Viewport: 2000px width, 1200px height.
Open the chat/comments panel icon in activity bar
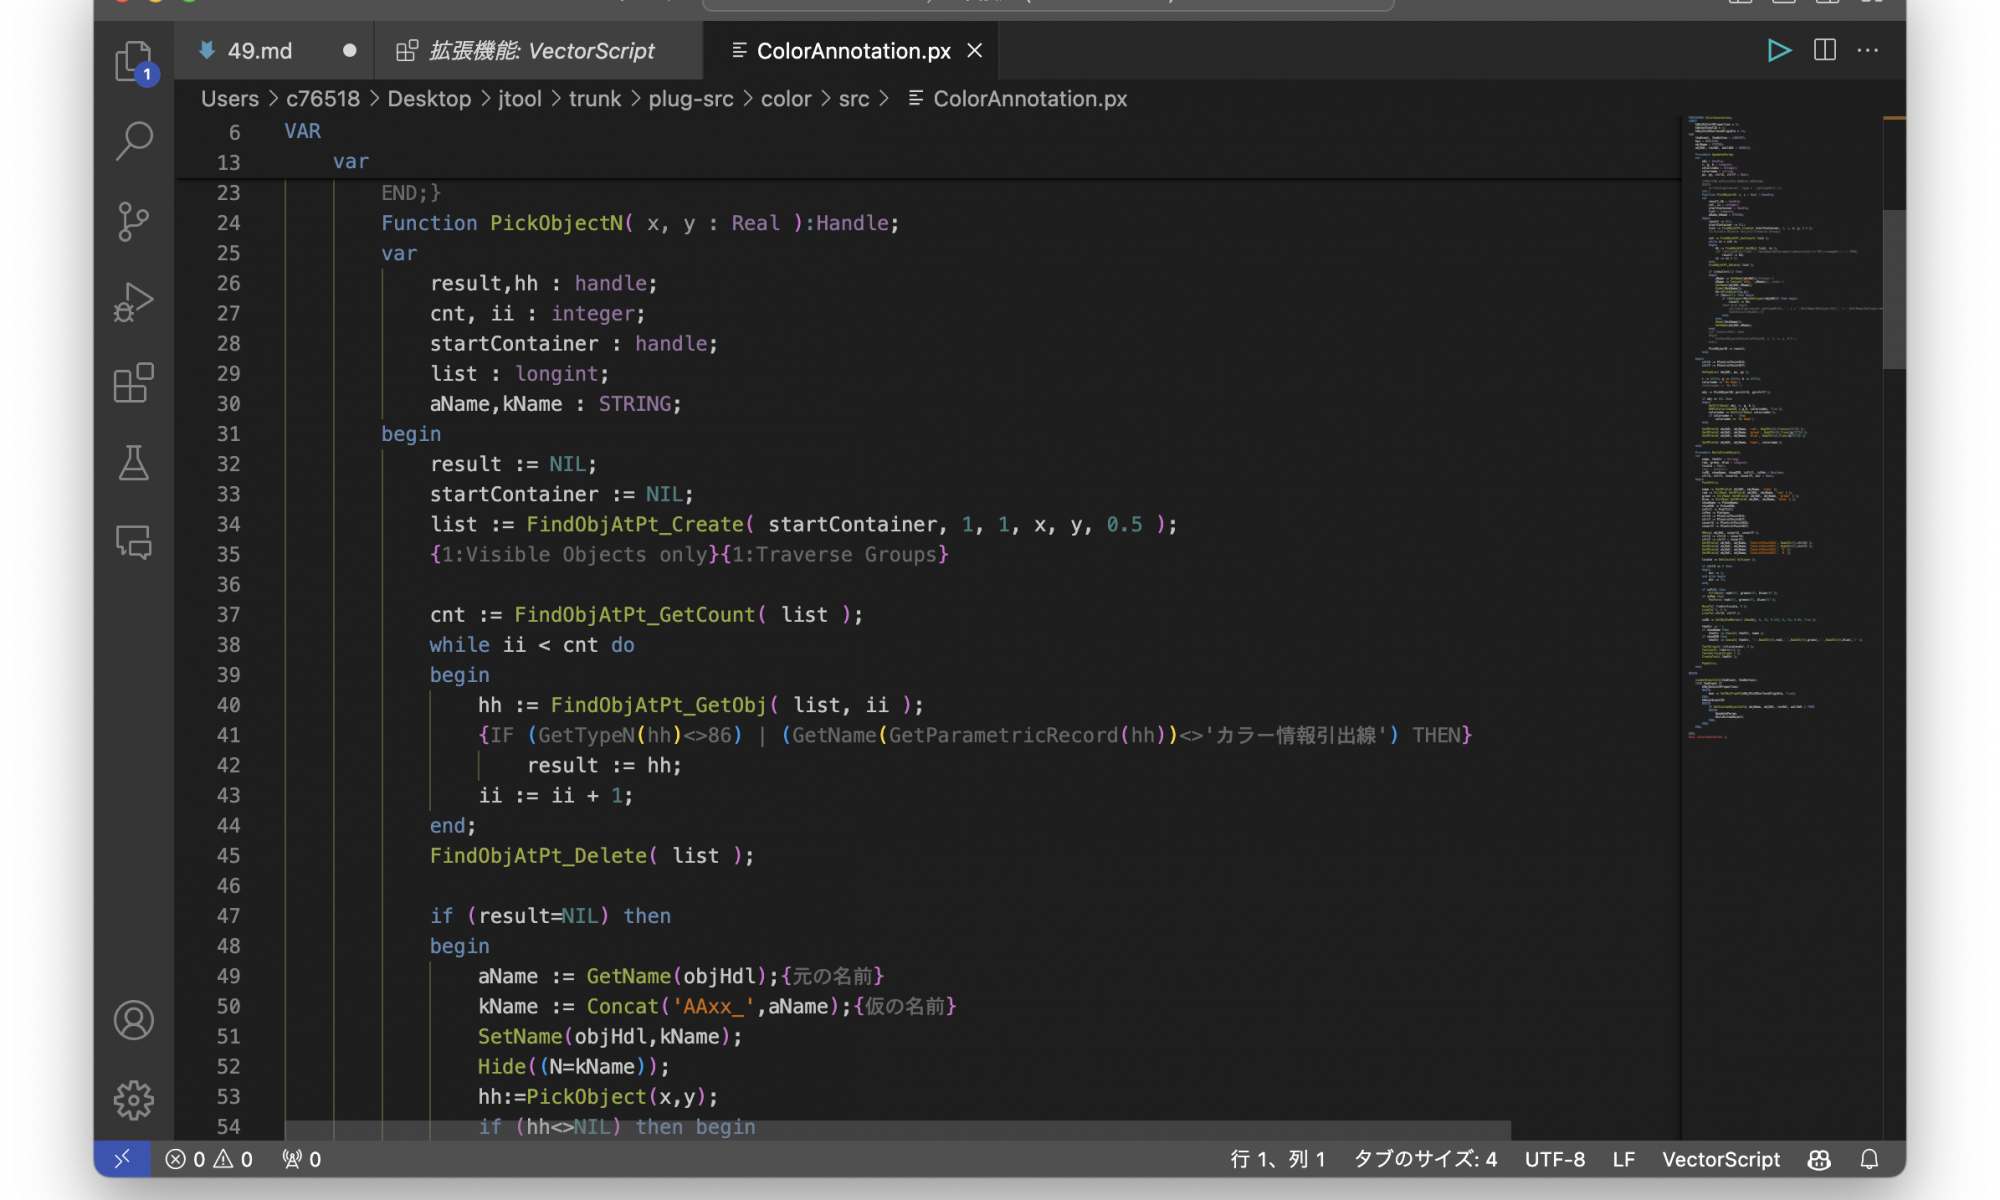[133, 542]
